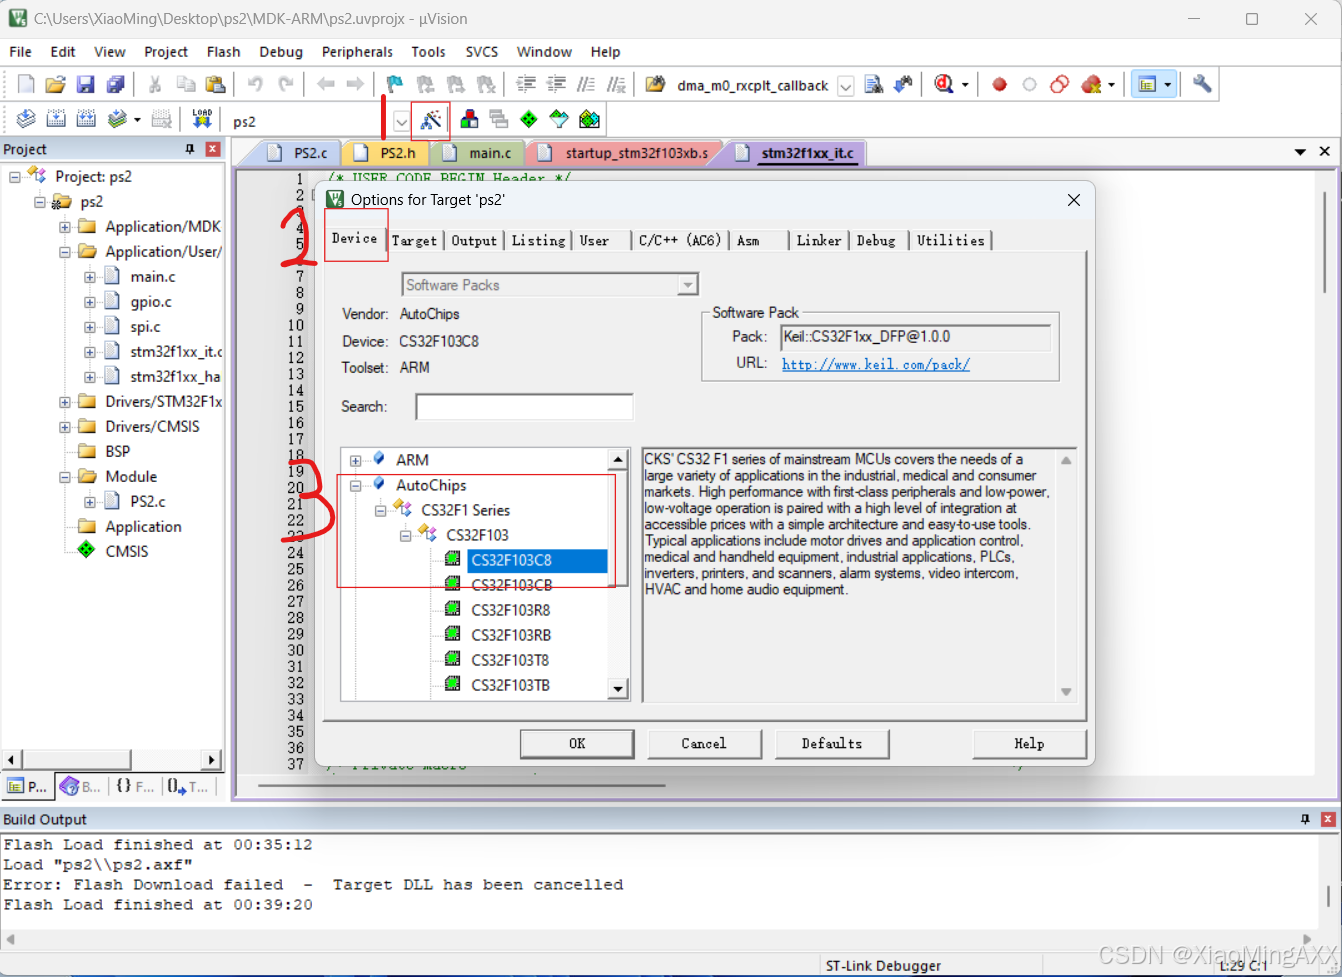Insert a breakpoint at current line
The width and height of the screenshot is (1342, 977).
(x=999, y=84)
